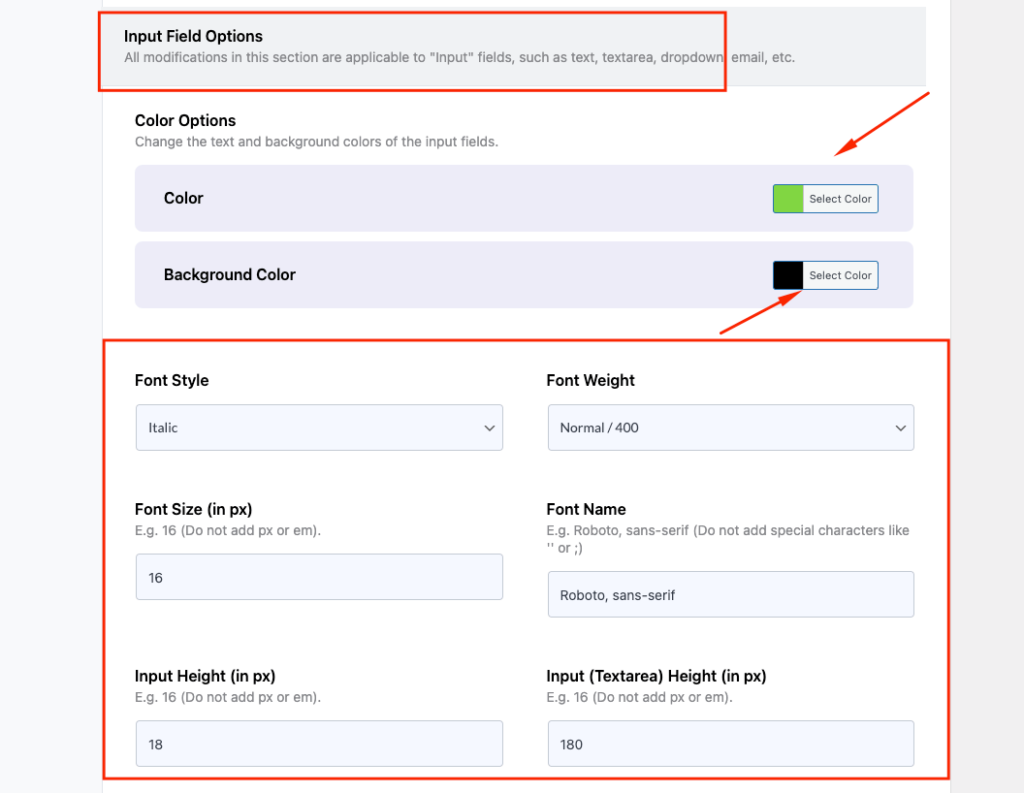The width and height of the screenshot is (1024, 793).
Task: Click the Input Height field showing 18
Action: tap(318, 744)
